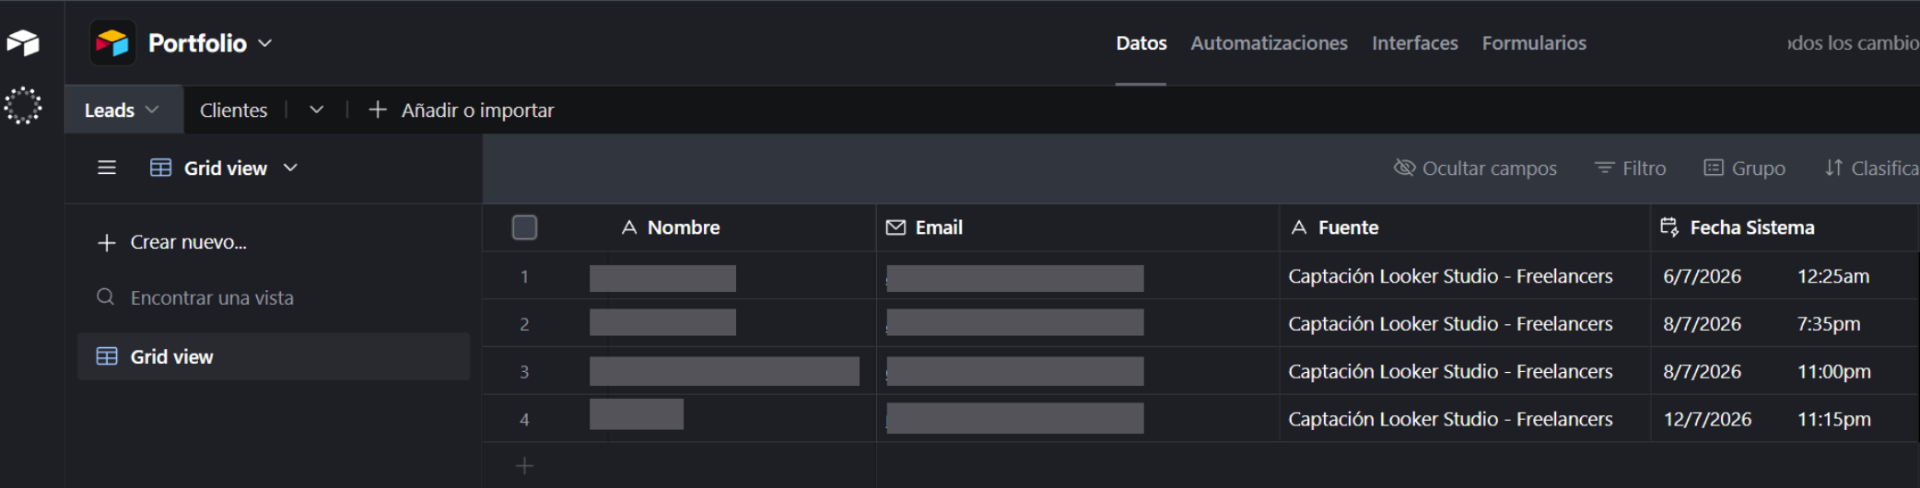Open the Grupo option

click(x=1744, y=168)
